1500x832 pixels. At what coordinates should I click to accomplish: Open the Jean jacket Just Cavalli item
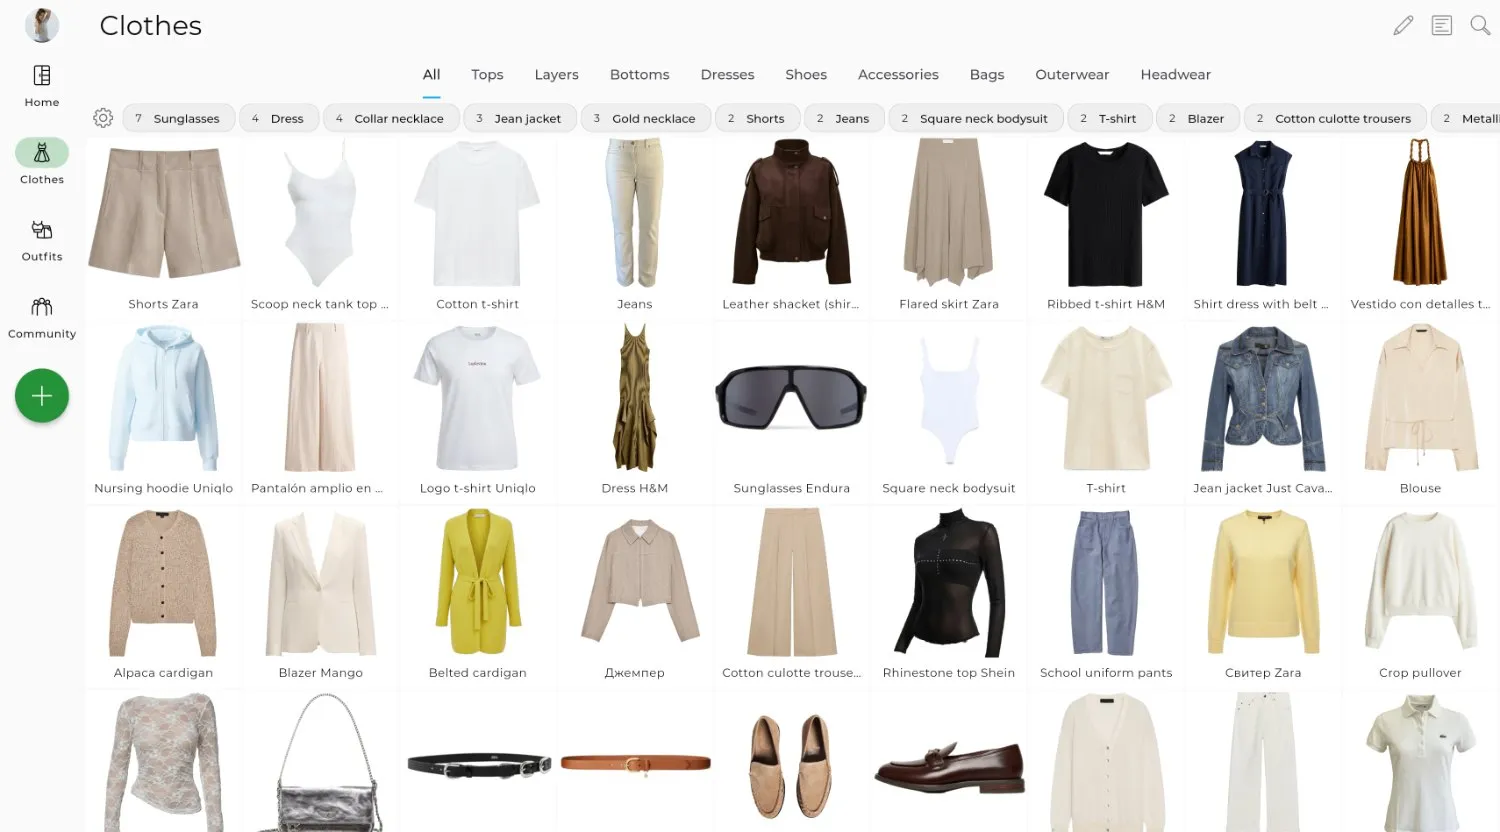(x=1263, y=411)
